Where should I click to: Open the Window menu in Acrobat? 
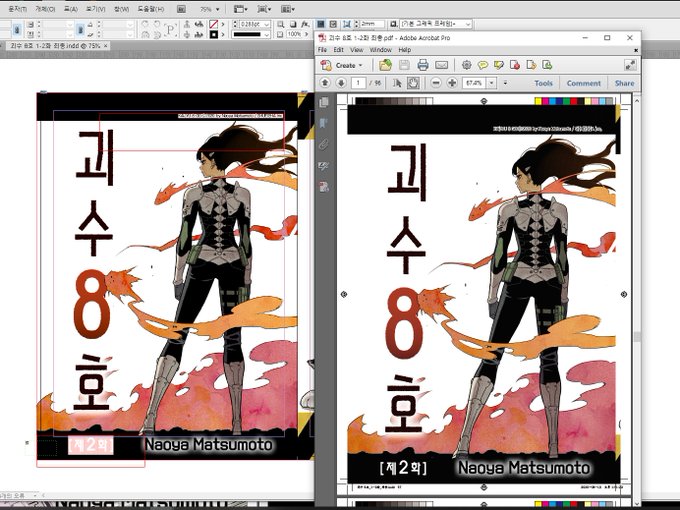coord(381,50)
